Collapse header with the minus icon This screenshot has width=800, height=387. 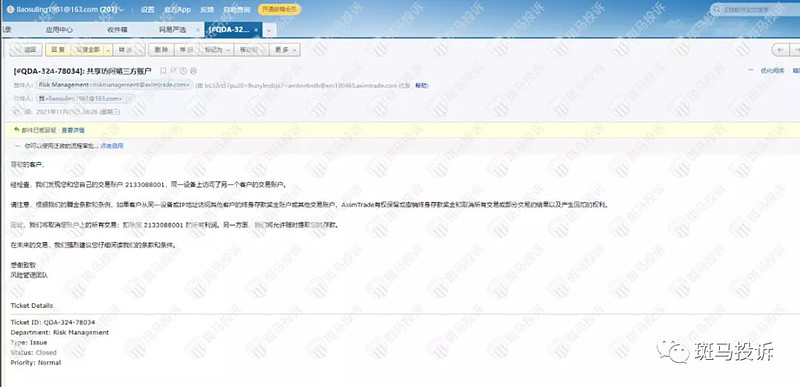(x=750, y=70)
